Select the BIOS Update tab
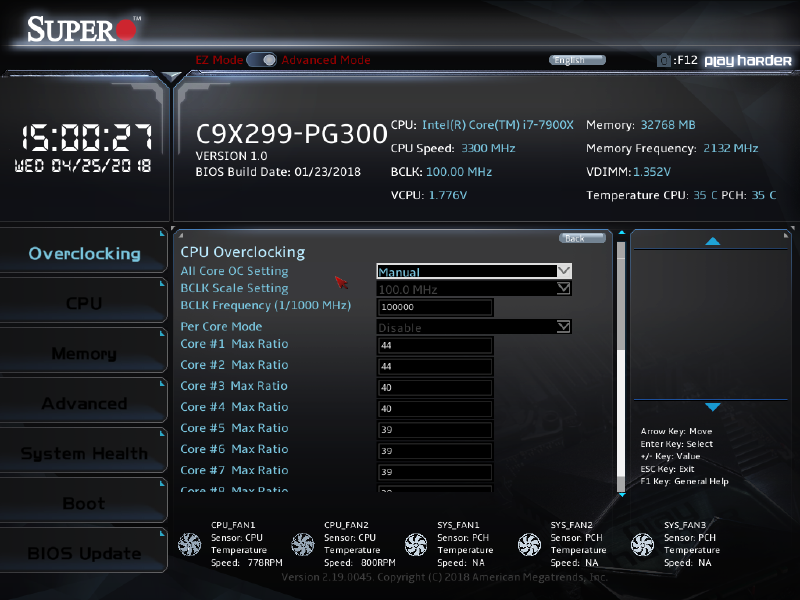 click(84, 551)
